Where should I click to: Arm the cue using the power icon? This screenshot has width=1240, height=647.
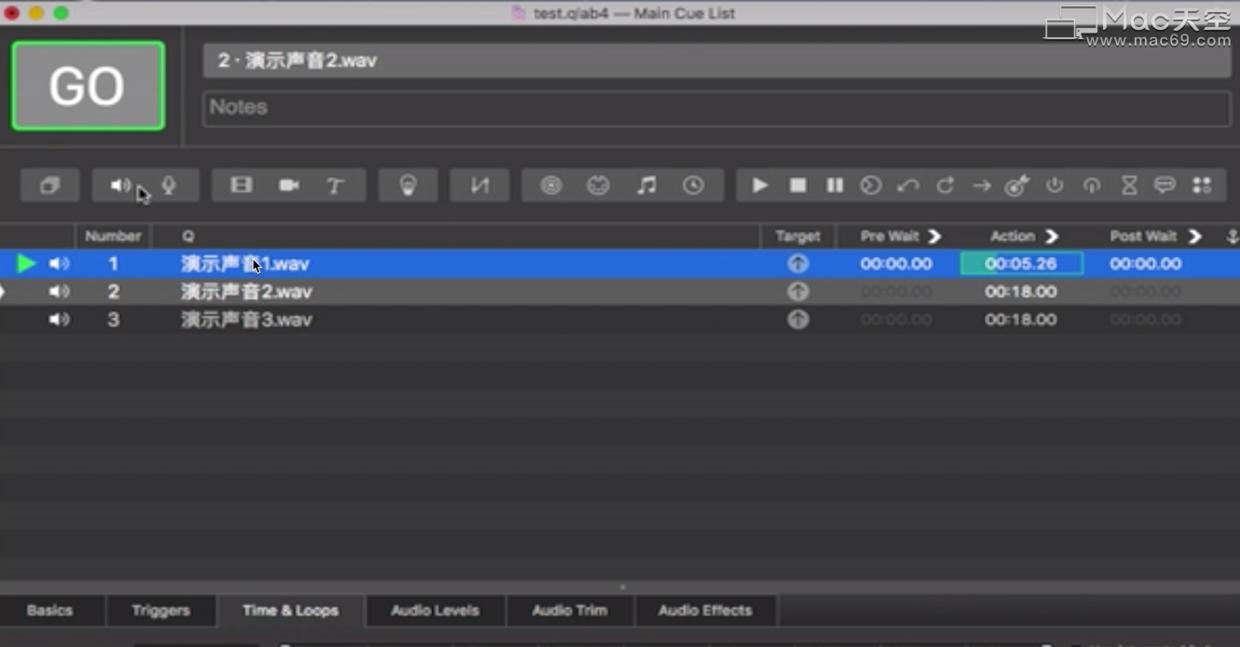coord(1054,185)
